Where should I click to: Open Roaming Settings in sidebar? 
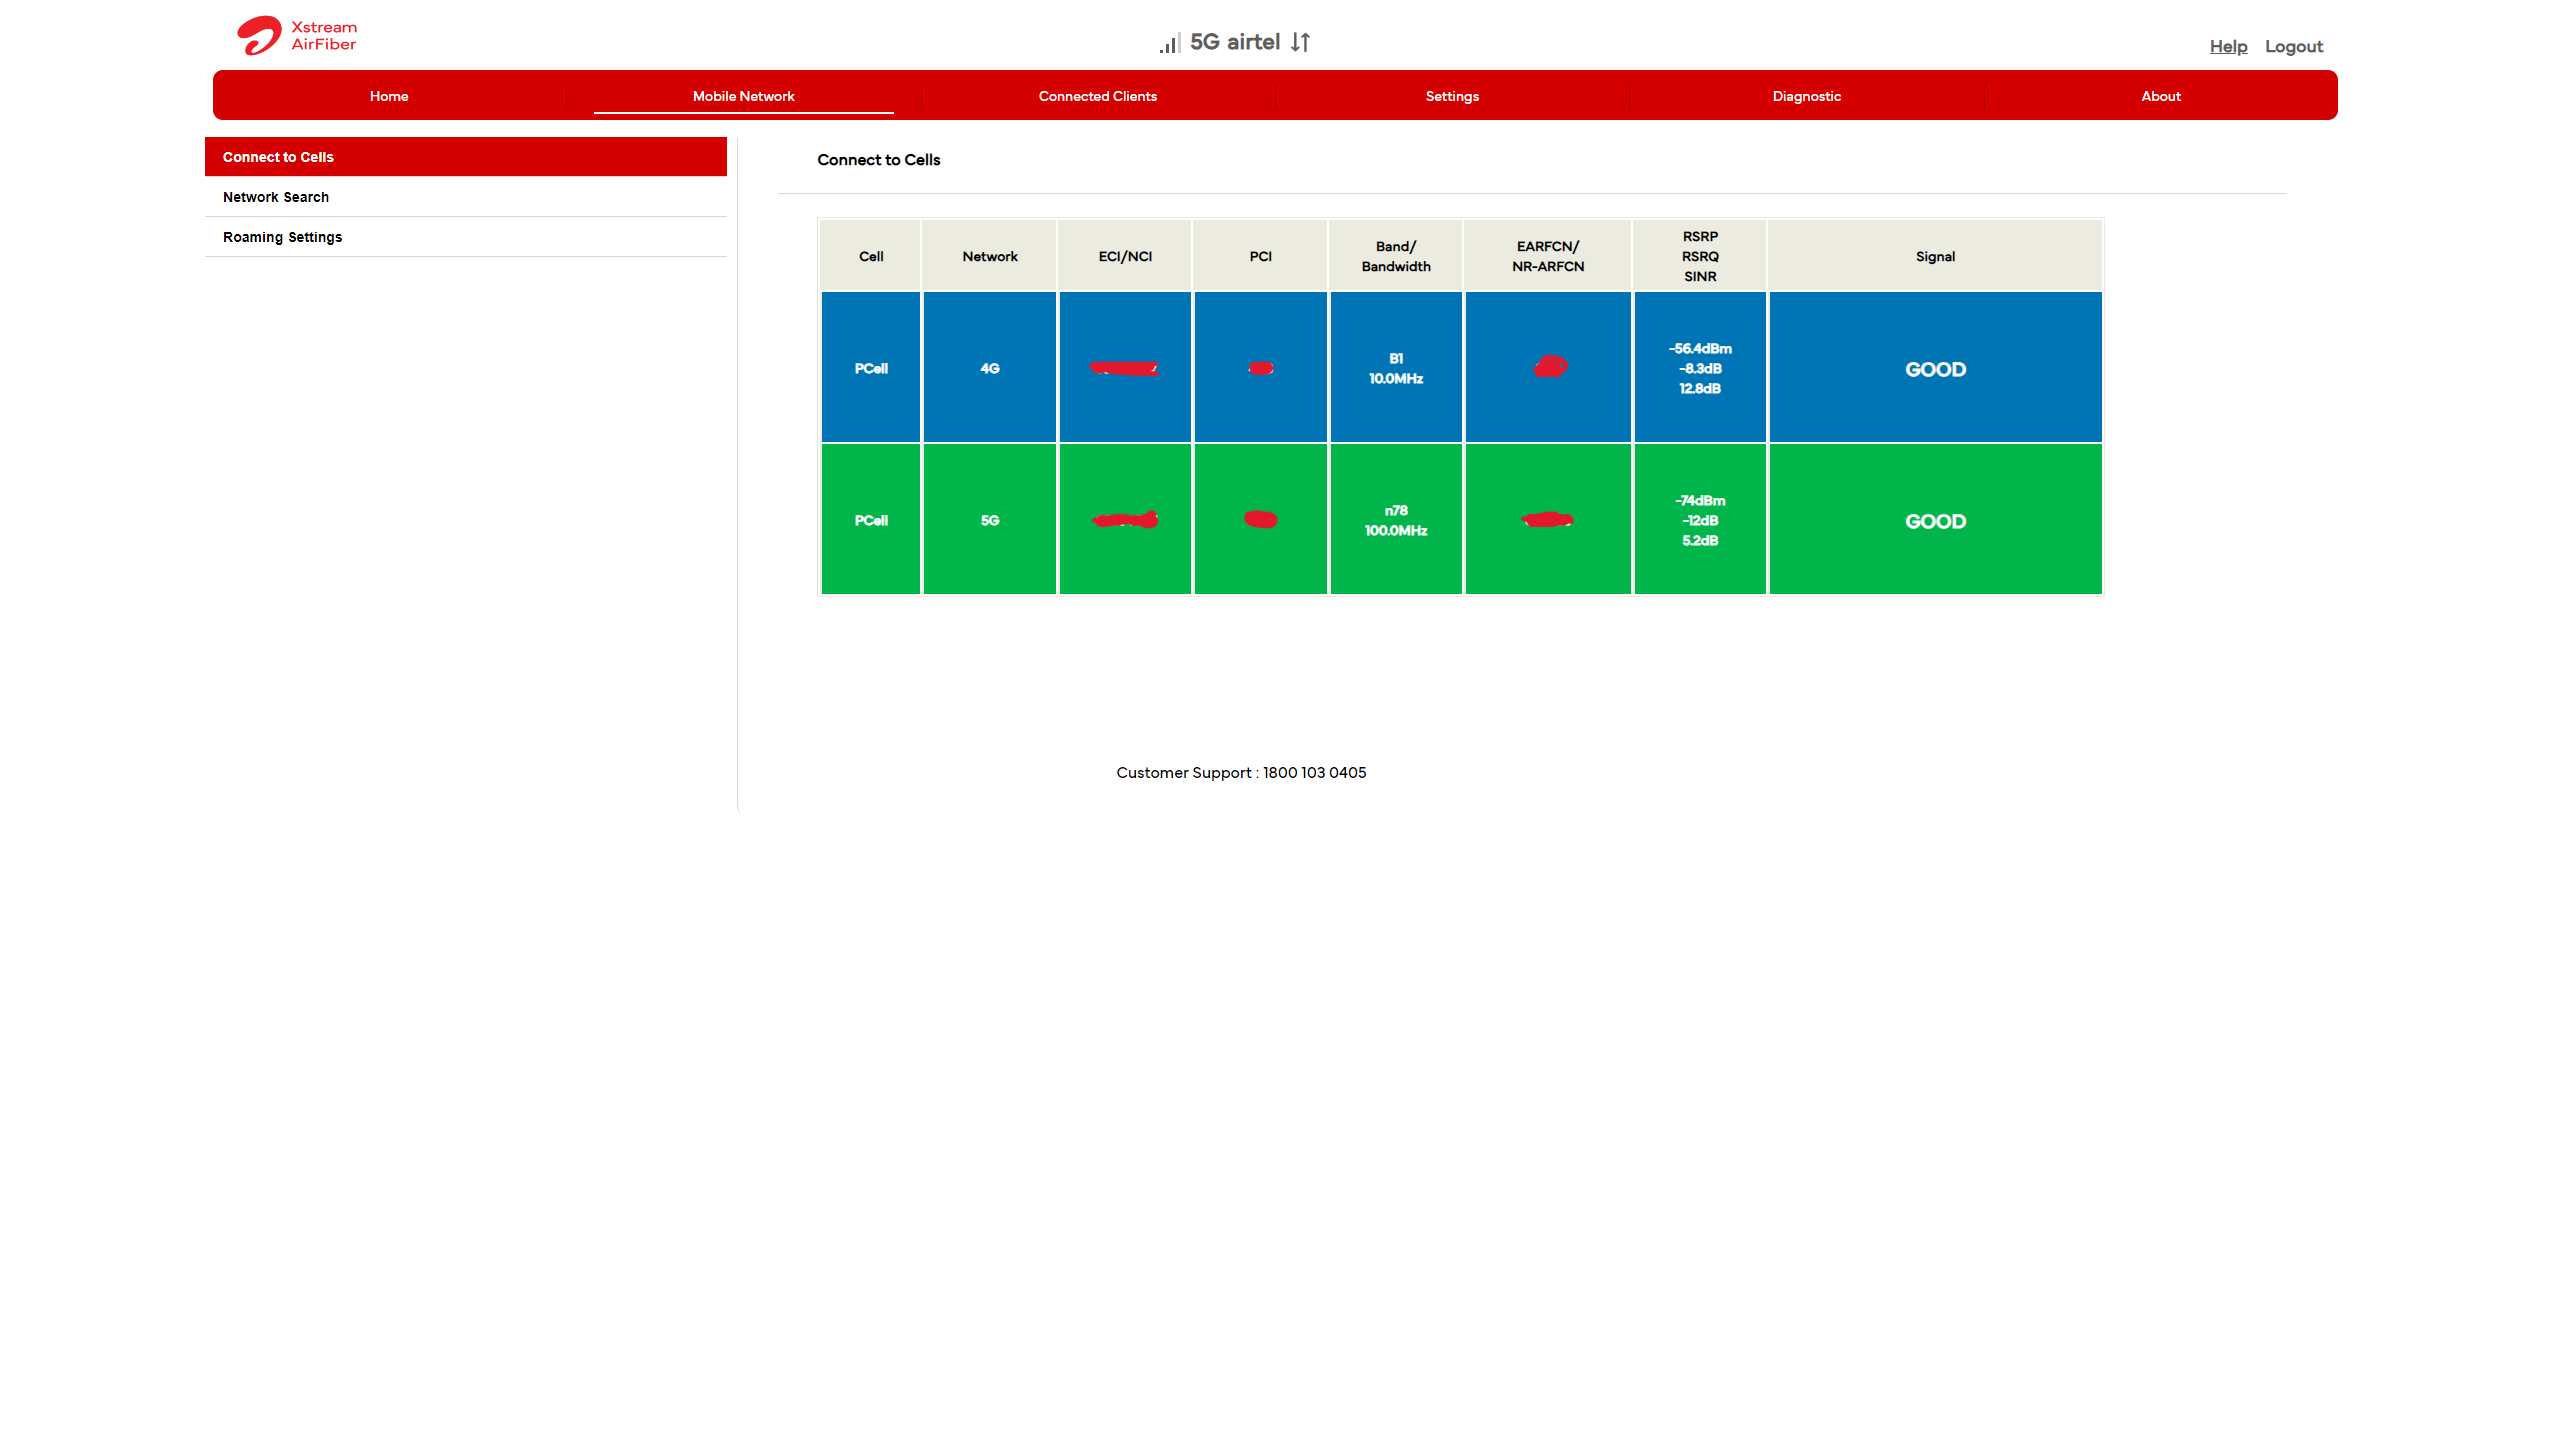(465, 237)
